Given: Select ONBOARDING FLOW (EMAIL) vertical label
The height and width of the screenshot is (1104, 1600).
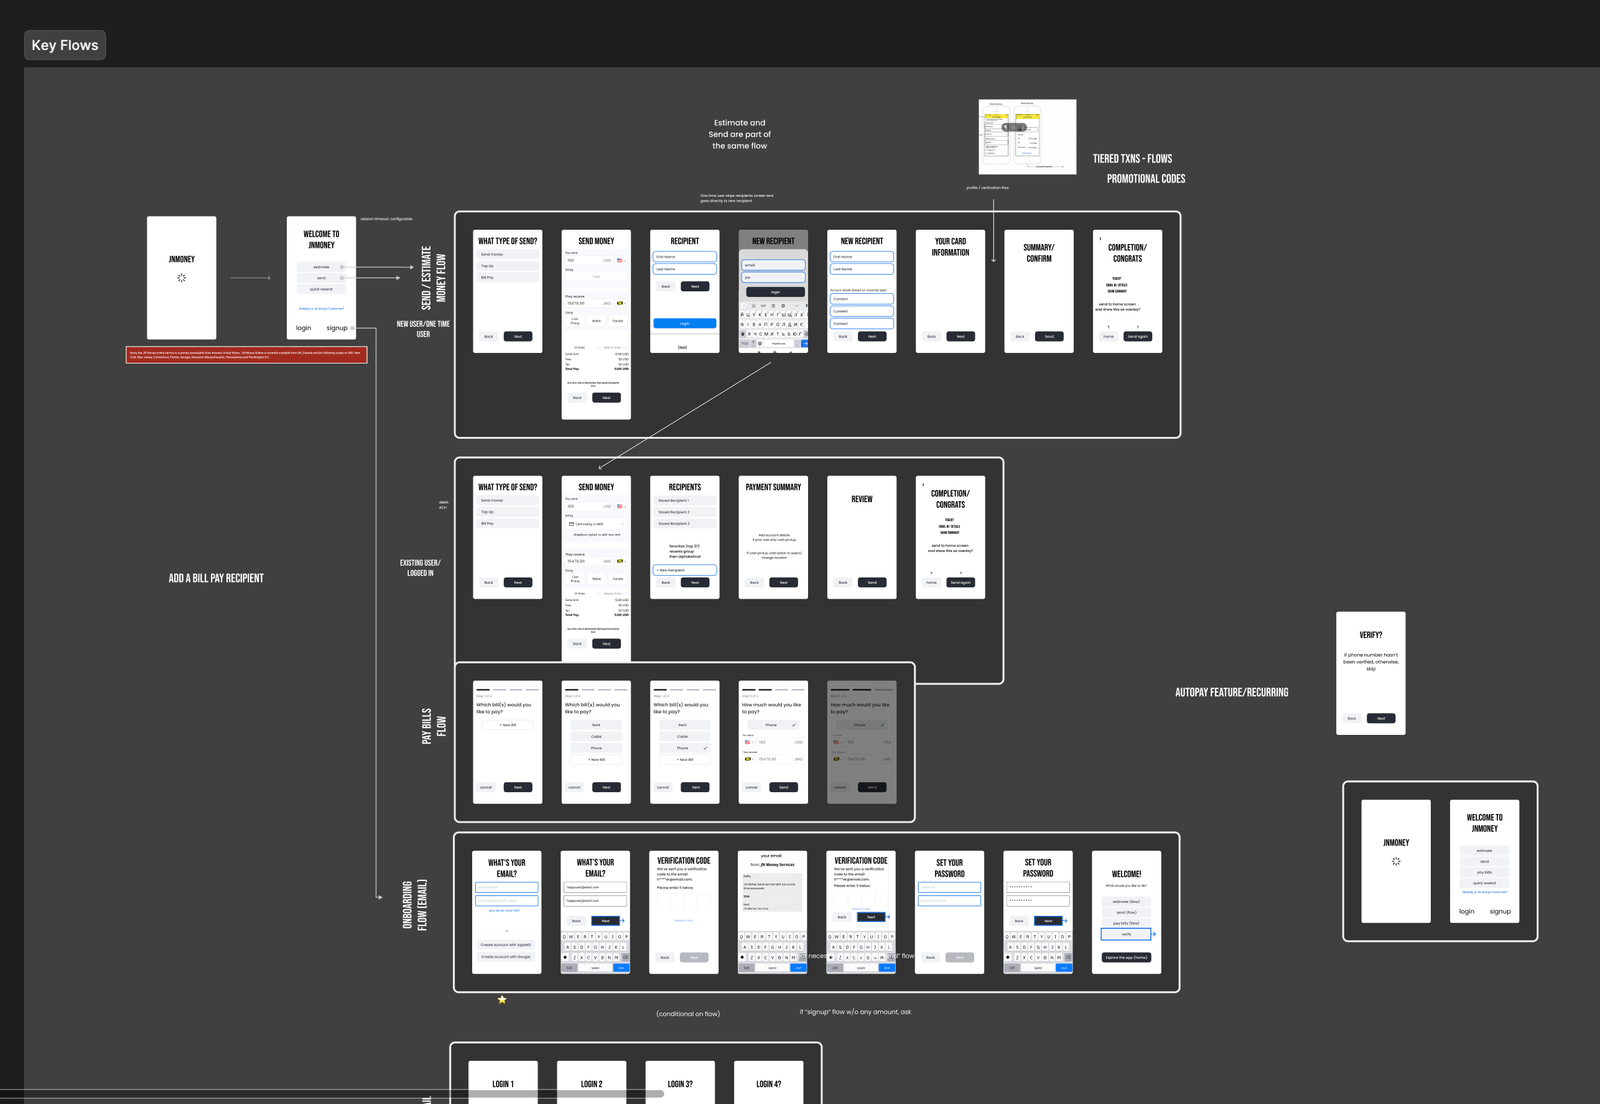Looking at the screenshot, I should (414, 904).
